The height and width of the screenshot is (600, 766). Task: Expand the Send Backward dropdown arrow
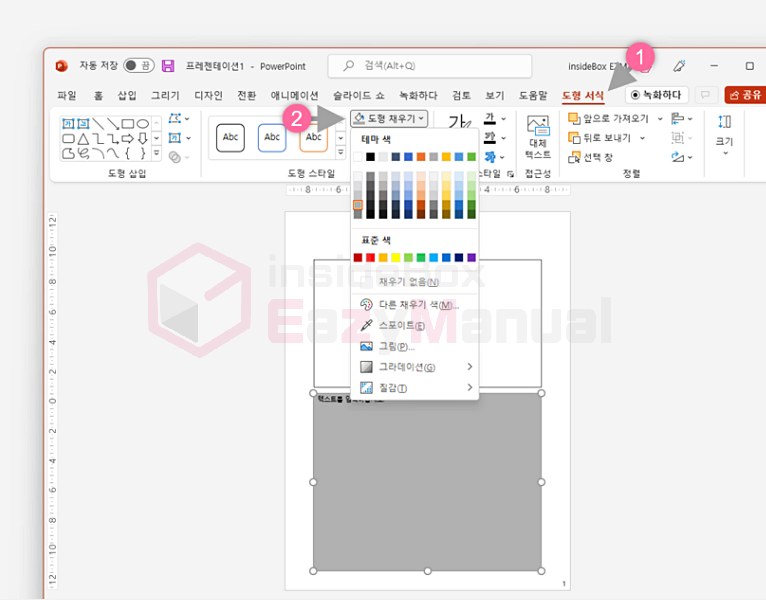tap(642, 138)
